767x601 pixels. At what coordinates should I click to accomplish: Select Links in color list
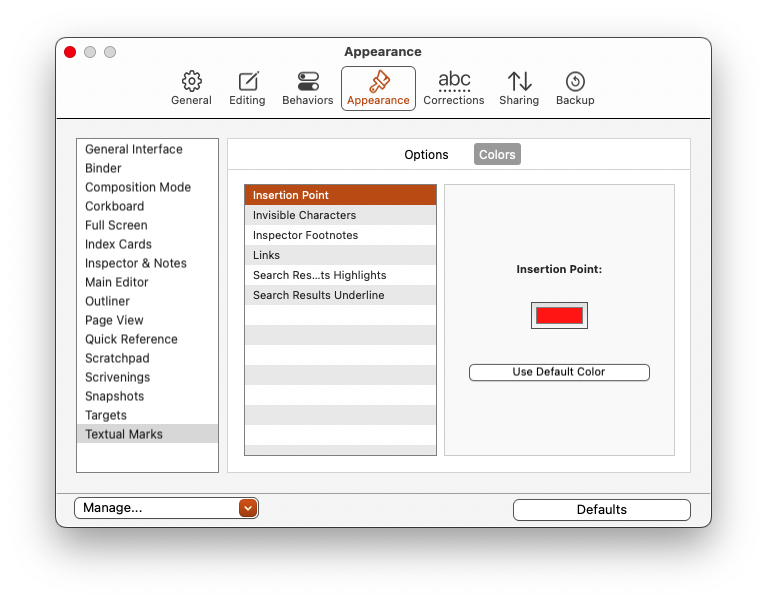pos(340,255)
